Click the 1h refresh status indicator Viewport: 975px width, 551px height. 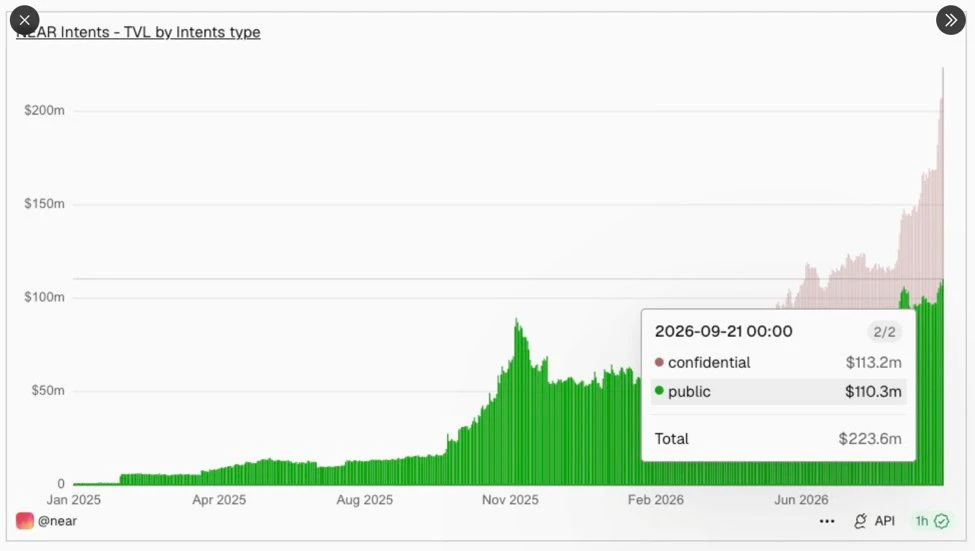coord(931,521)
